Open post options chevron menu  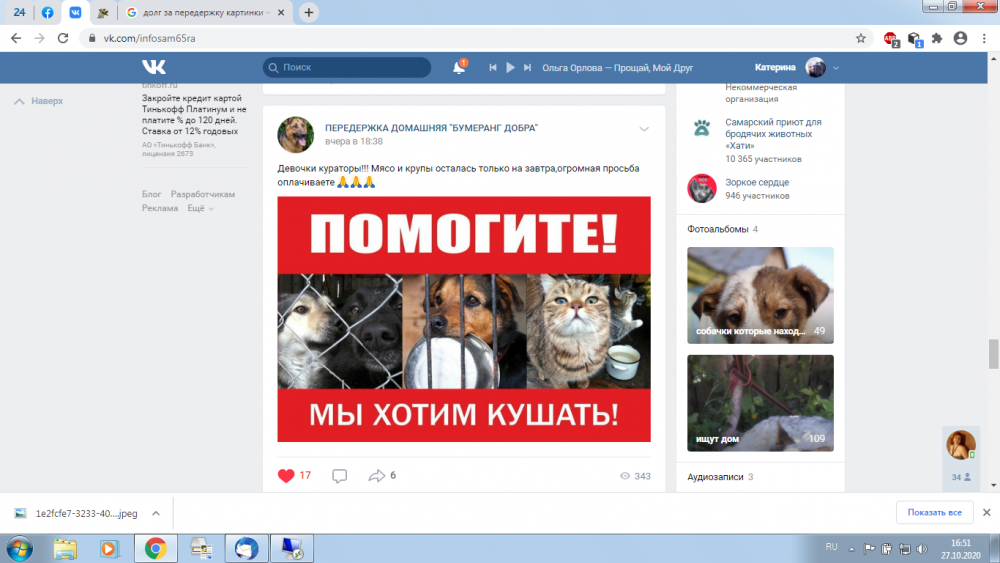(644, 129)
